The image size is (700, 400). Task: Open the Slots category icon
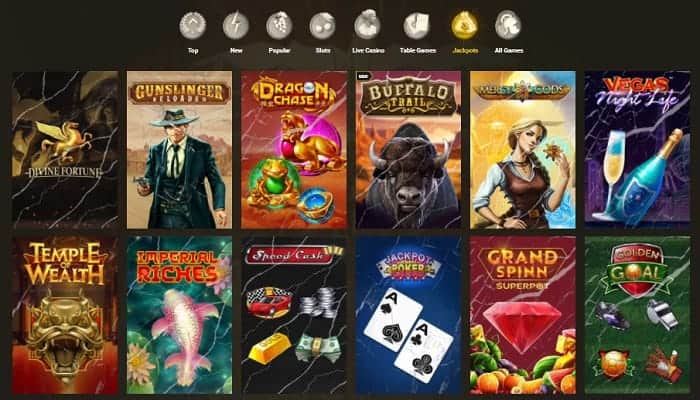pos(323,25)
